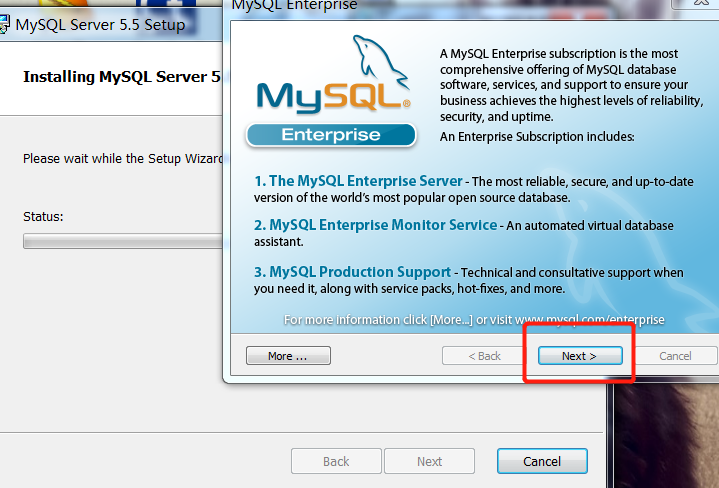The image size is (719, 488).
Task: Click 'Please wait while the Setup Wizard' text
Action: pyautogui.click(x=123, y=159)
